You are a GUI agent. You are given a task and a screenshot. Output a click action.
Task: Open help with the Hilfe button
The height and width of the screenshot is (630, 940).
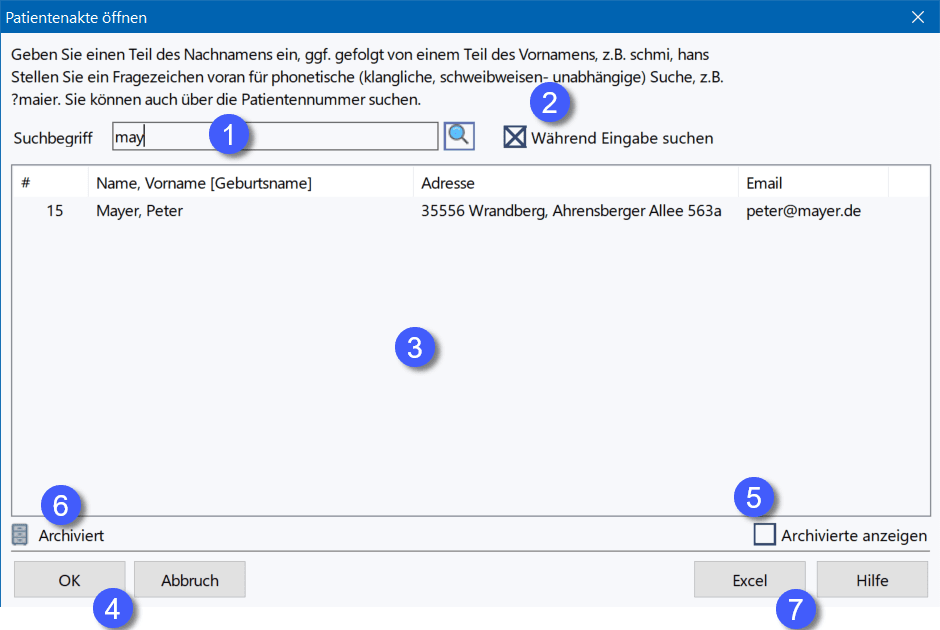pos(871,580)
